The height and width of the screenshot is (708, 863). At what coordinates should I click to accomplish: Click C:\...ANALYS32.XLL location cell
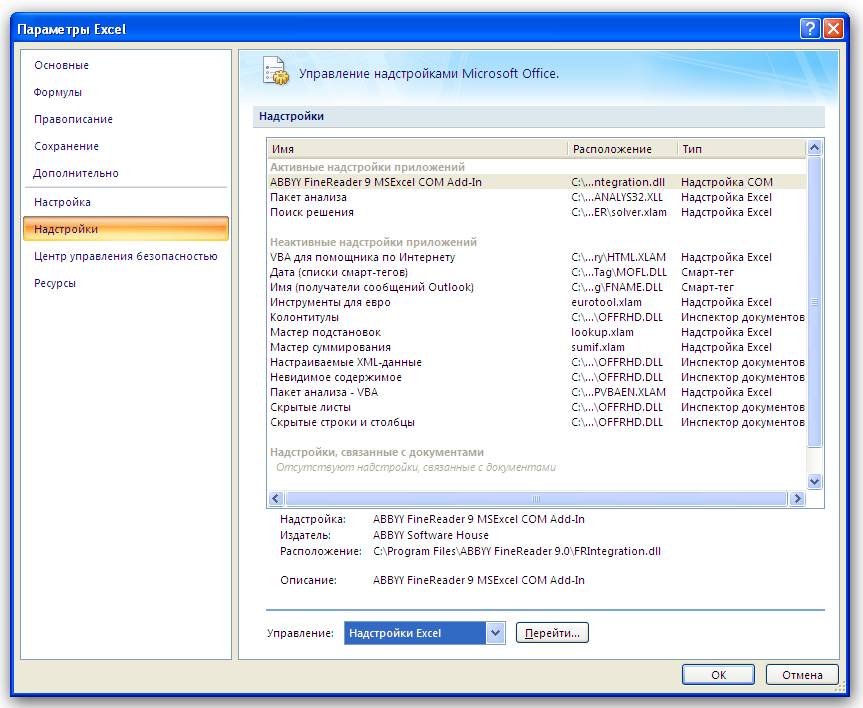tap(617, 197)
